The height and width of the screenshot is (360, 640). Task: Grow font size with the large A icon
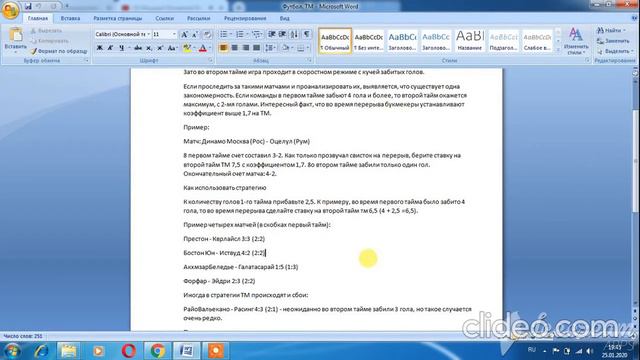tap(184, 35)
